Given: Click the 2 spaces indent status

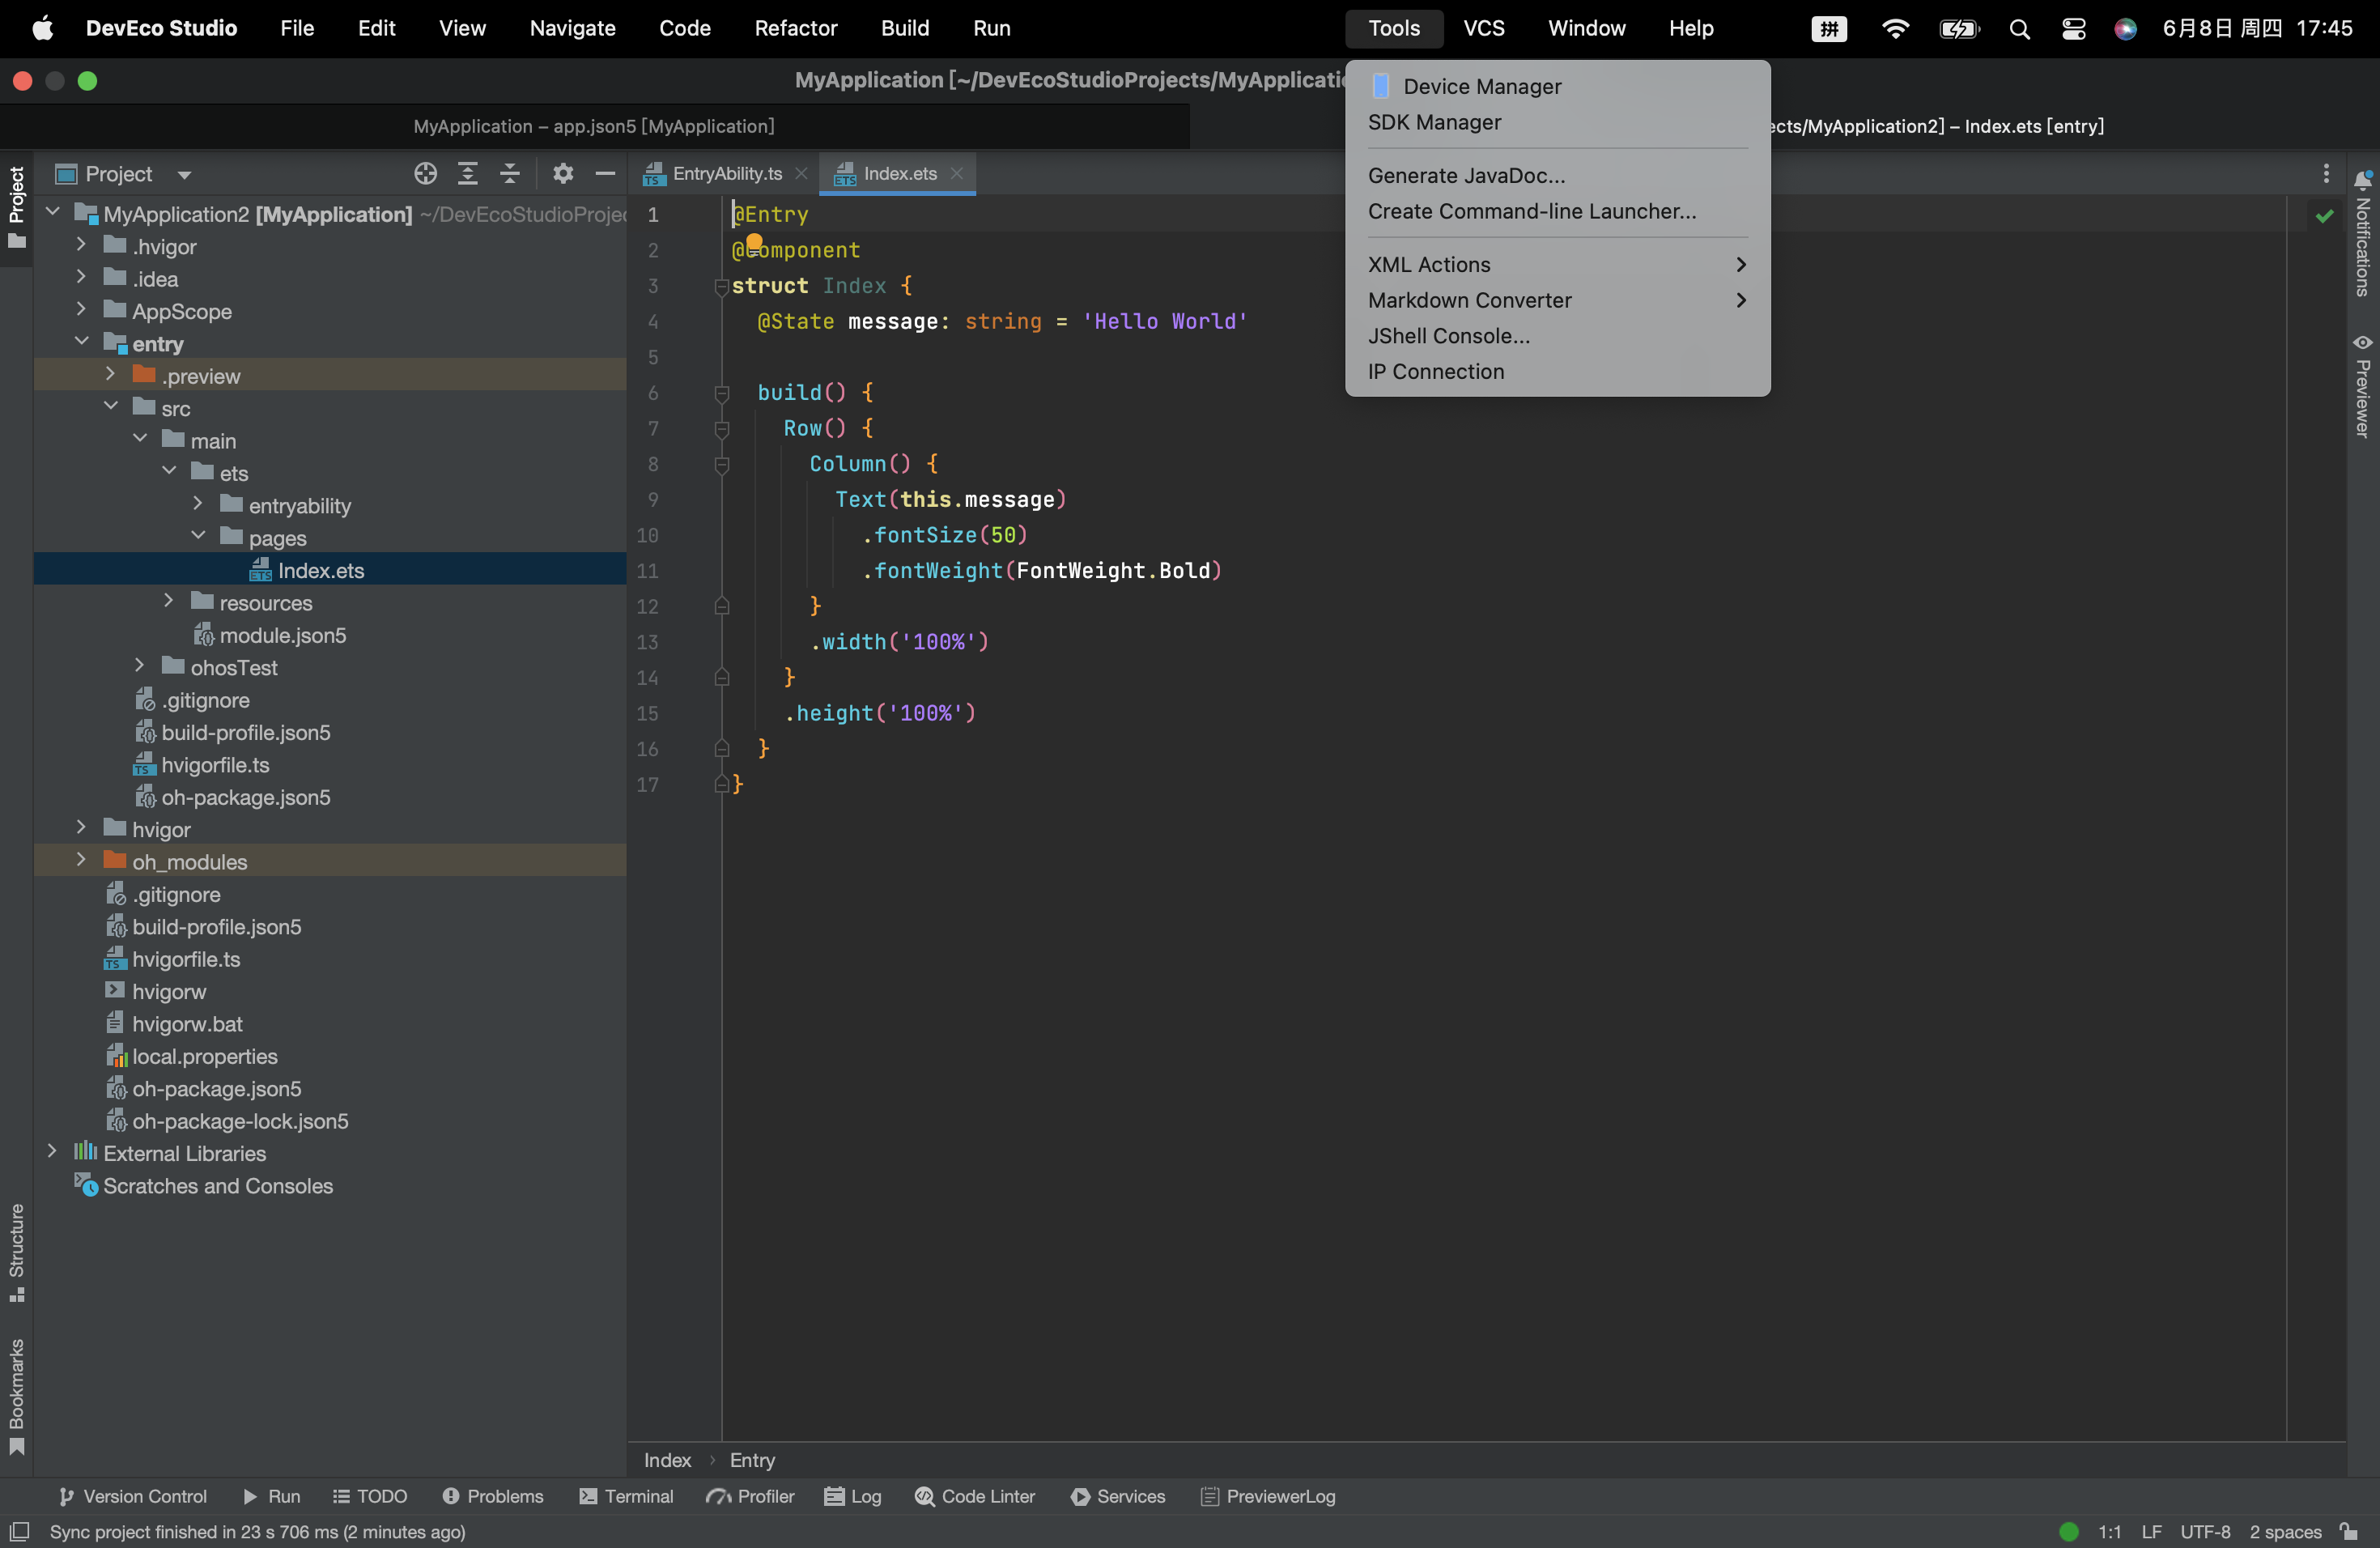Looking at the screenshot, I should 2285,1532.
